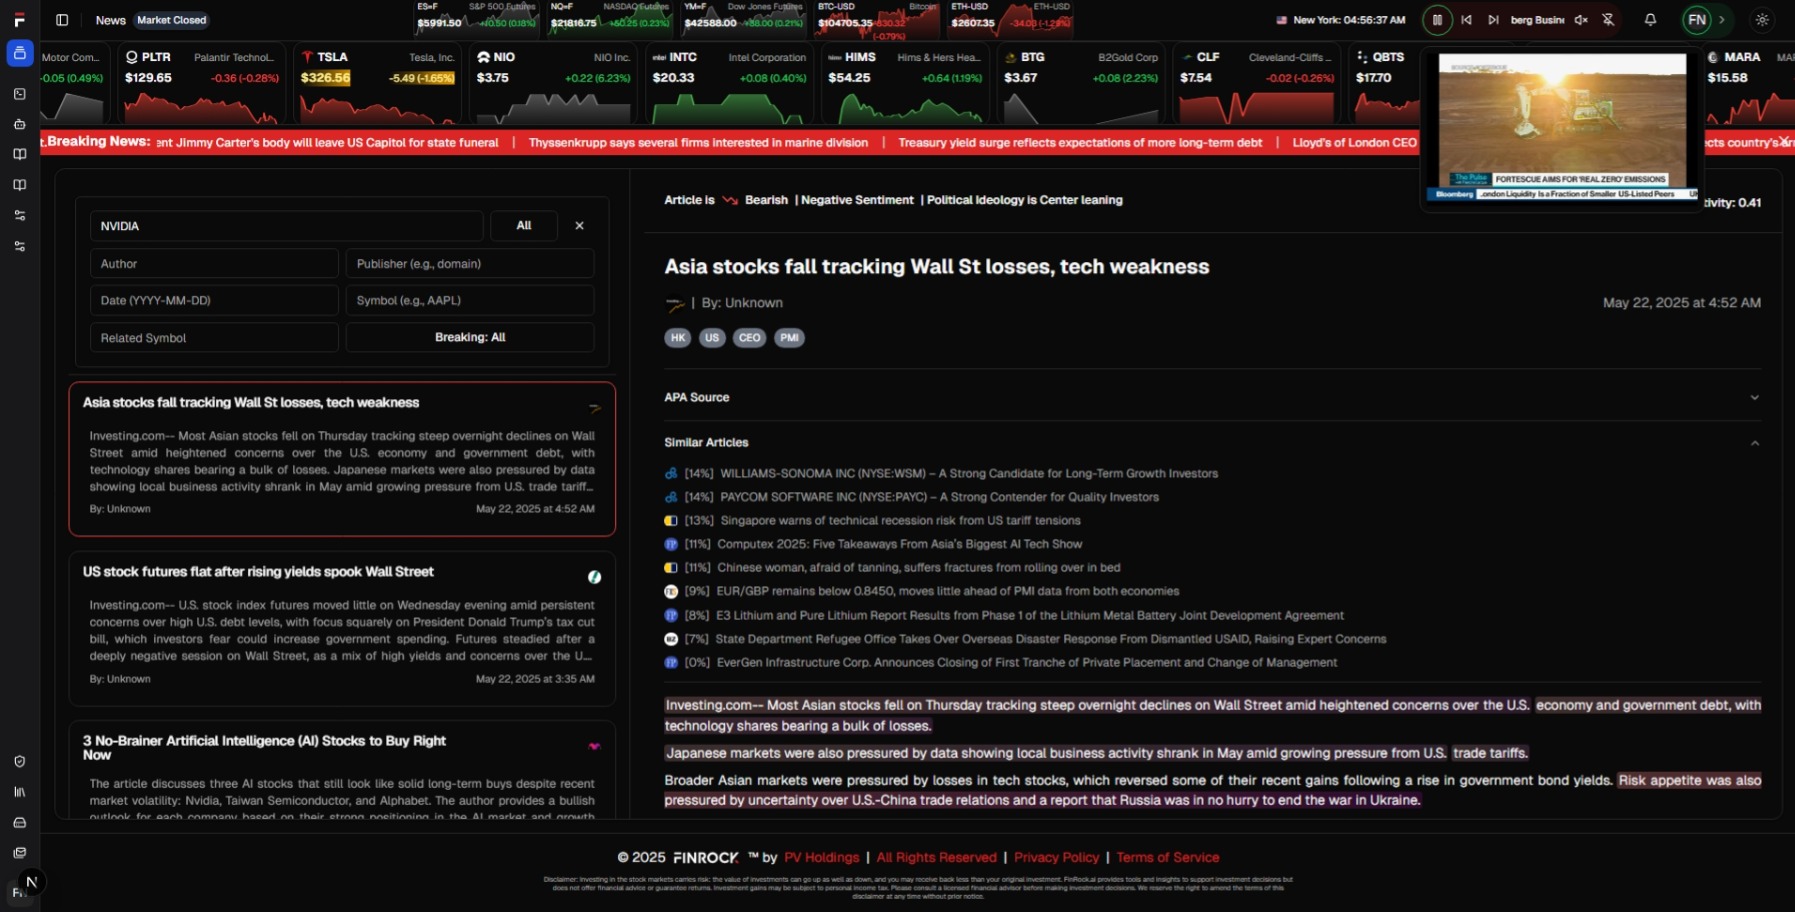Open the CLF Cleveland-Cliffs ticker card

click(x=1257, y=84)
